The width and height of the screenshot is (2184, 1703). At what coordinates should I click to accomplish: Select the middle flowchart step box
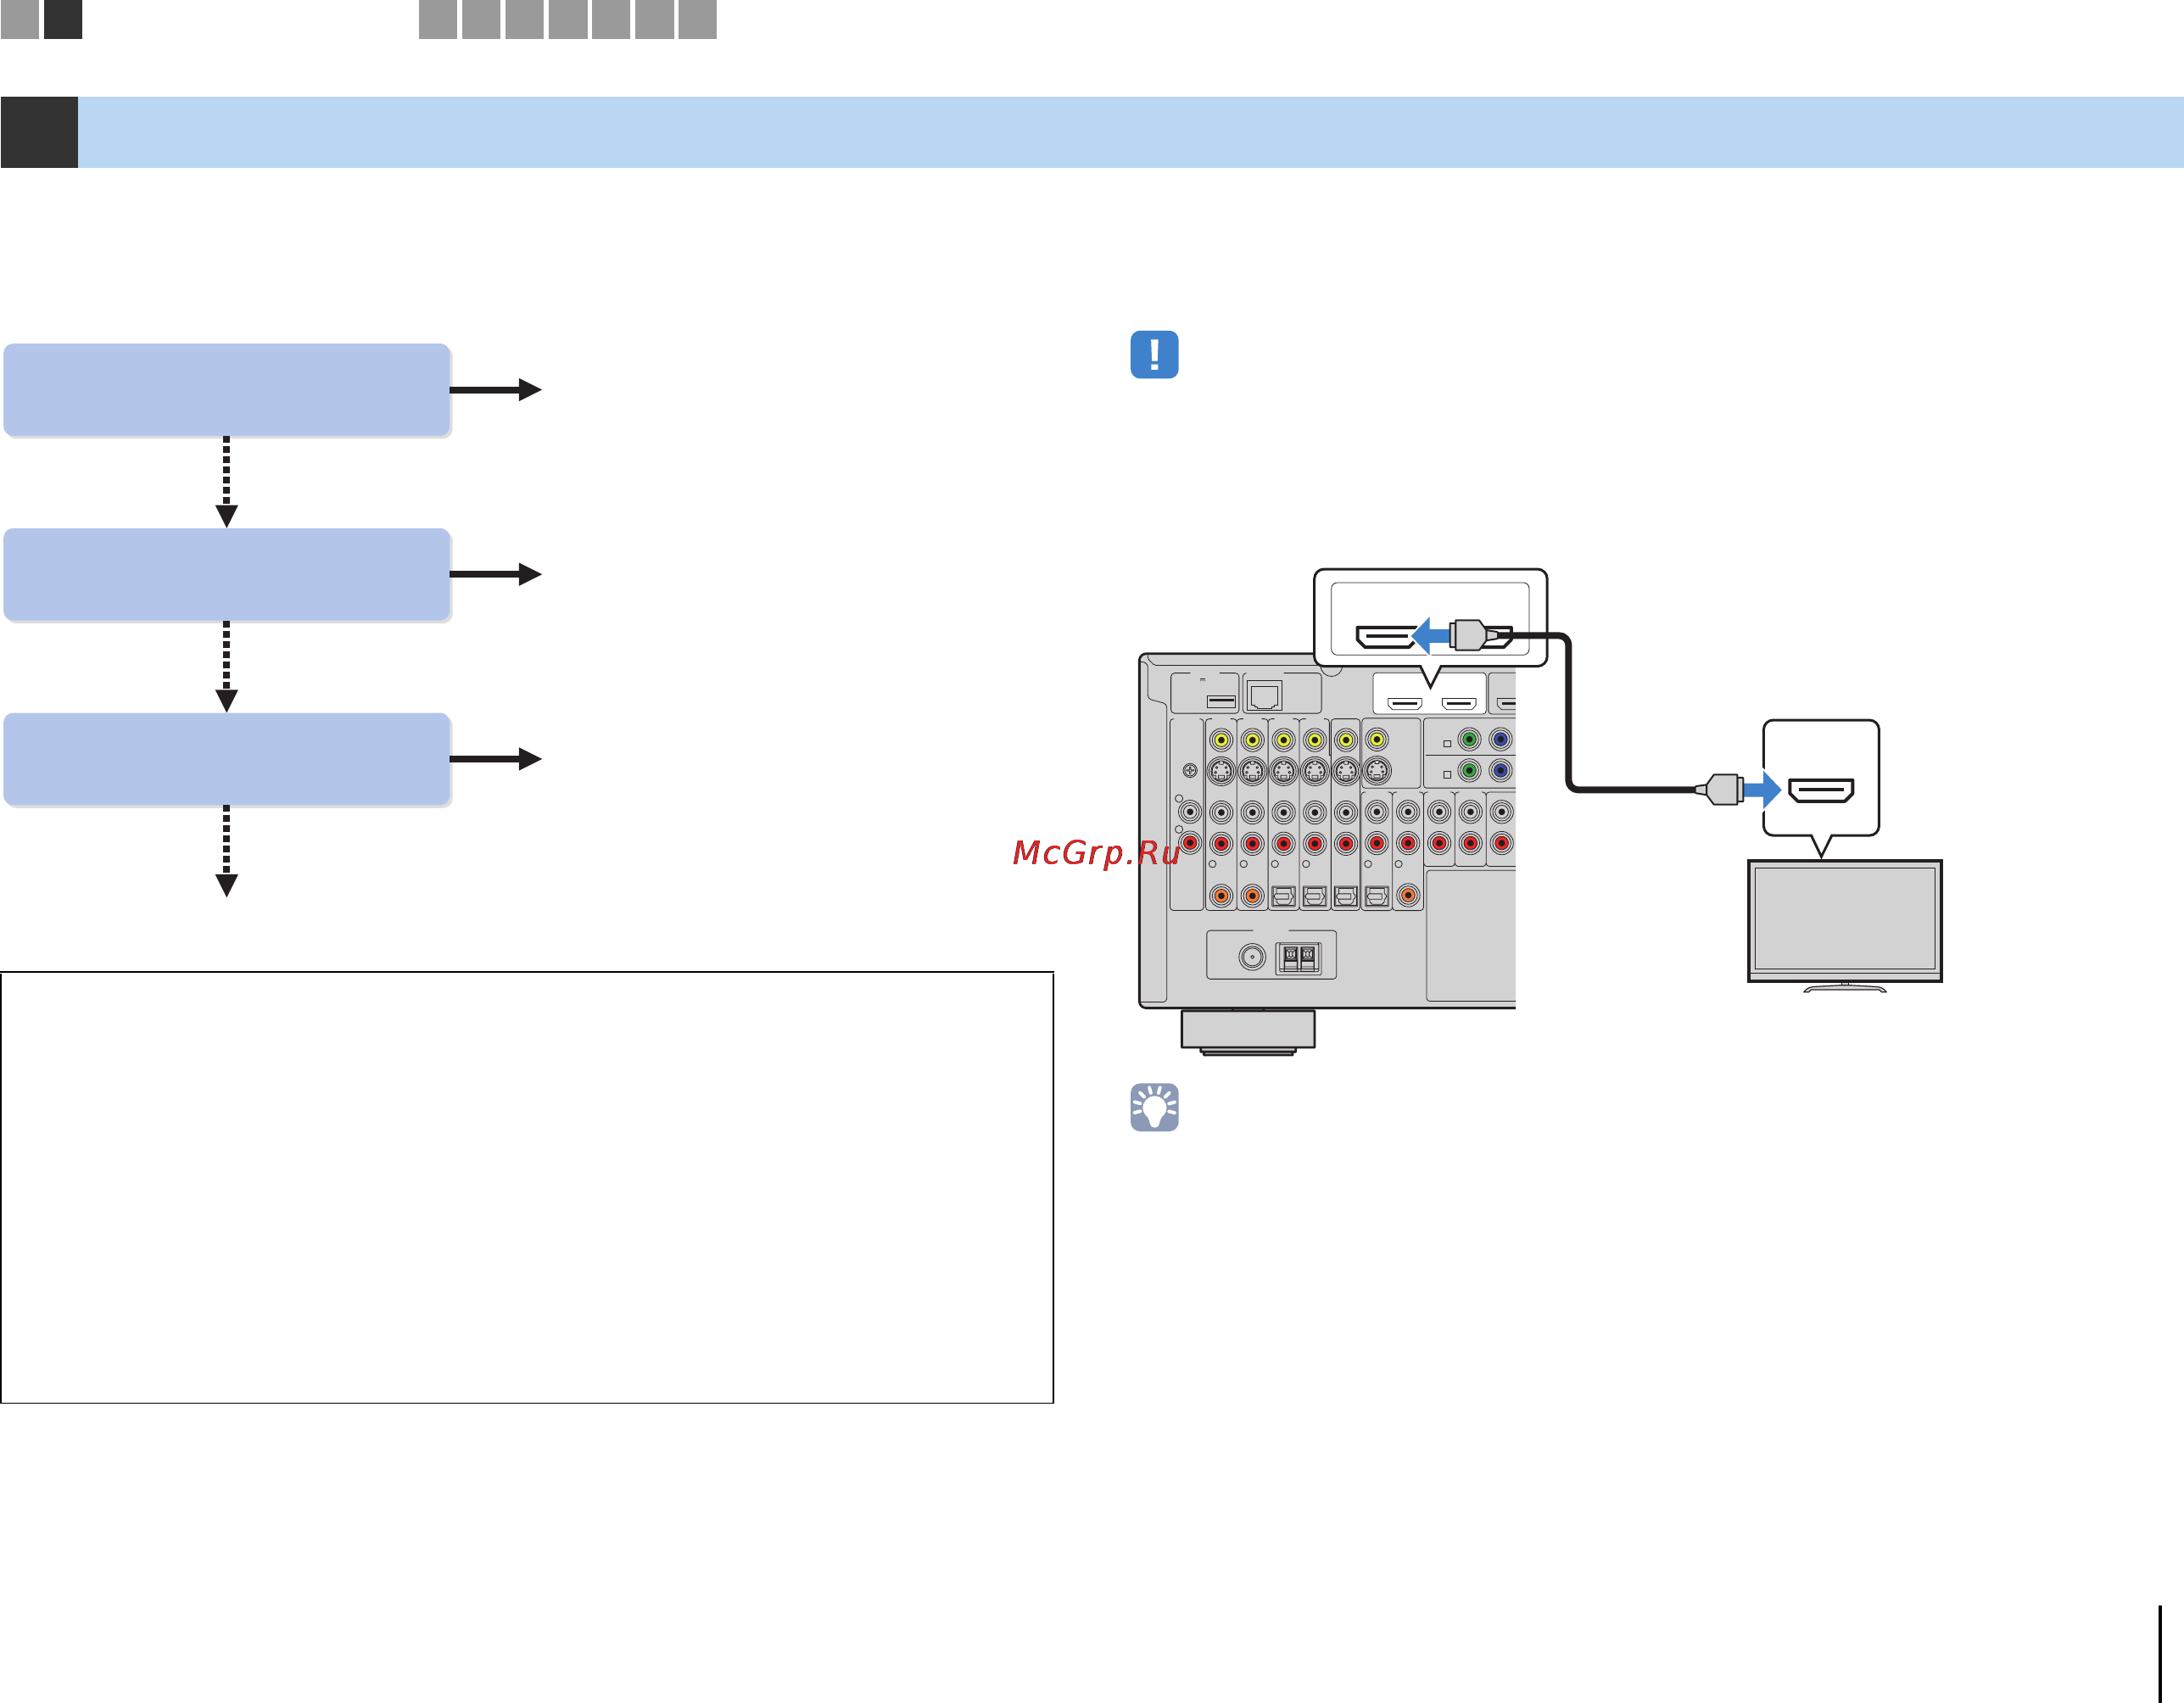[x=227, y=575]
